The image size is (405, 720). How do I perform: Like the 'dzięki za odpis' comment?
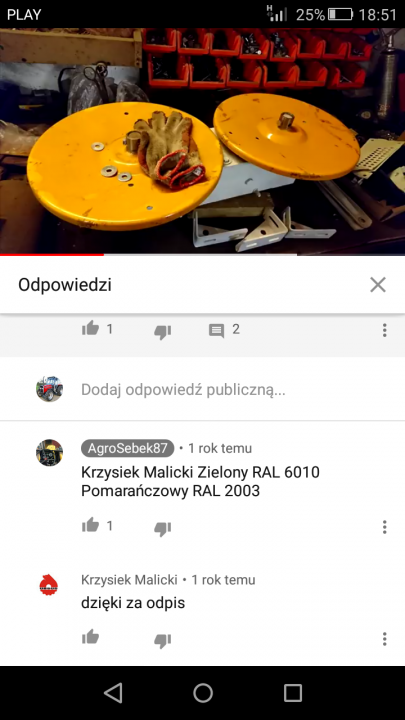coord(90,637)
